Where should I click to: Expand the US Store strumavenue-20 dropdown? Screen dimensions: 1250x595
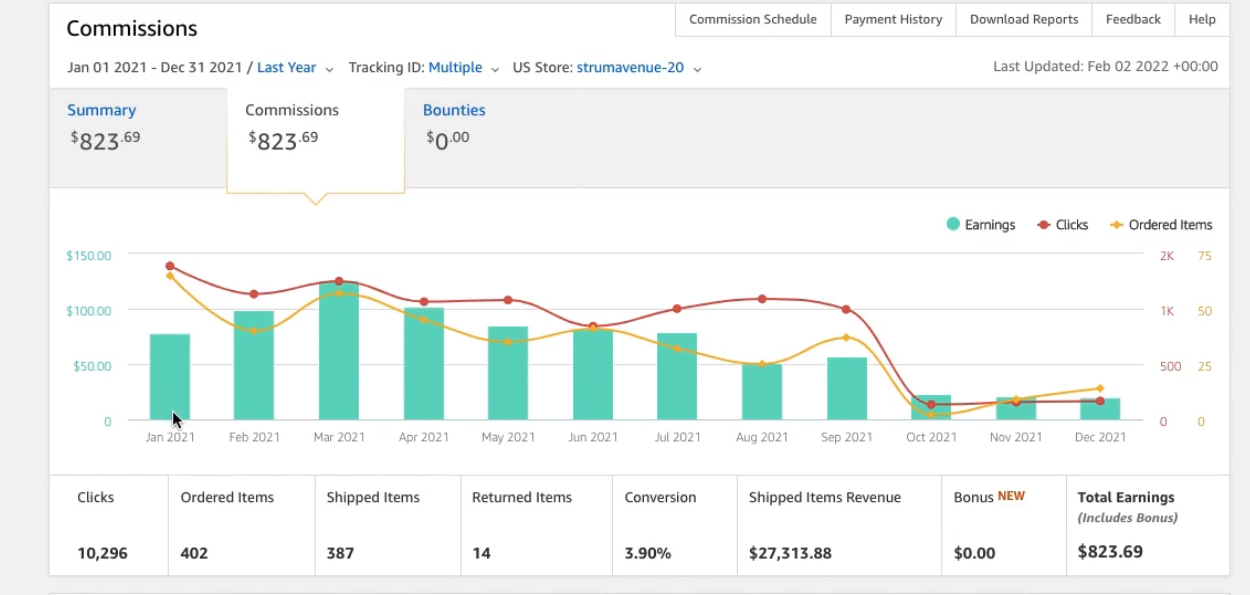coord(639,68)
